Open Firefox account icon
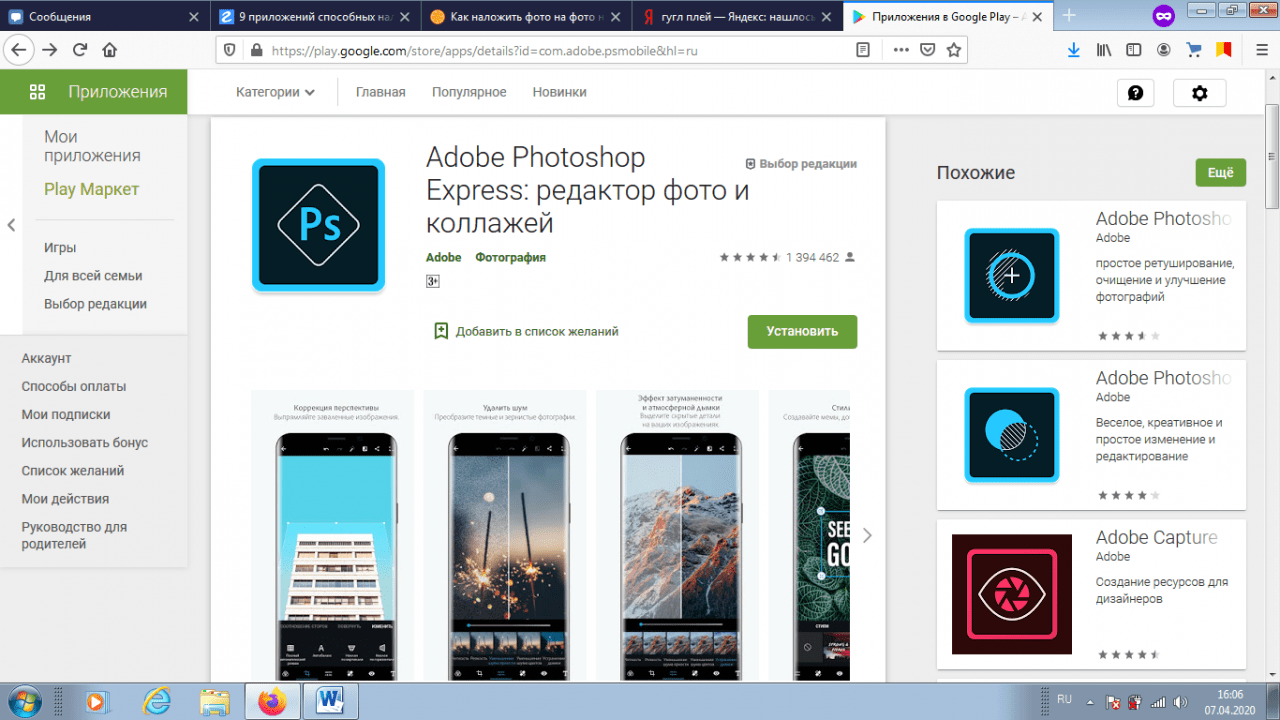 point(1164,50)
